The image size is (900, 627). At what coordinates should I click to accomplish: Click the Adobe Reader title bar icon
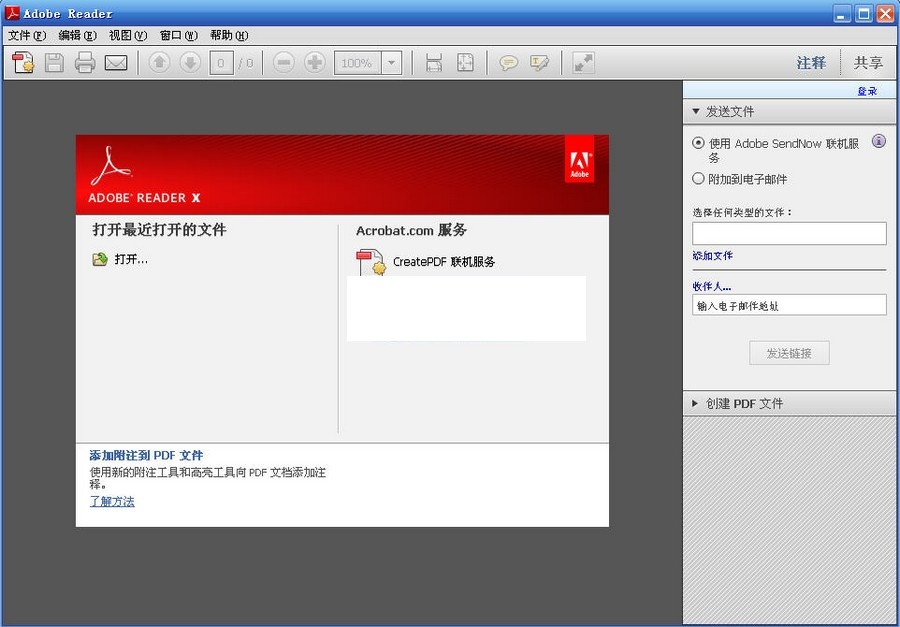pos(11,13)
